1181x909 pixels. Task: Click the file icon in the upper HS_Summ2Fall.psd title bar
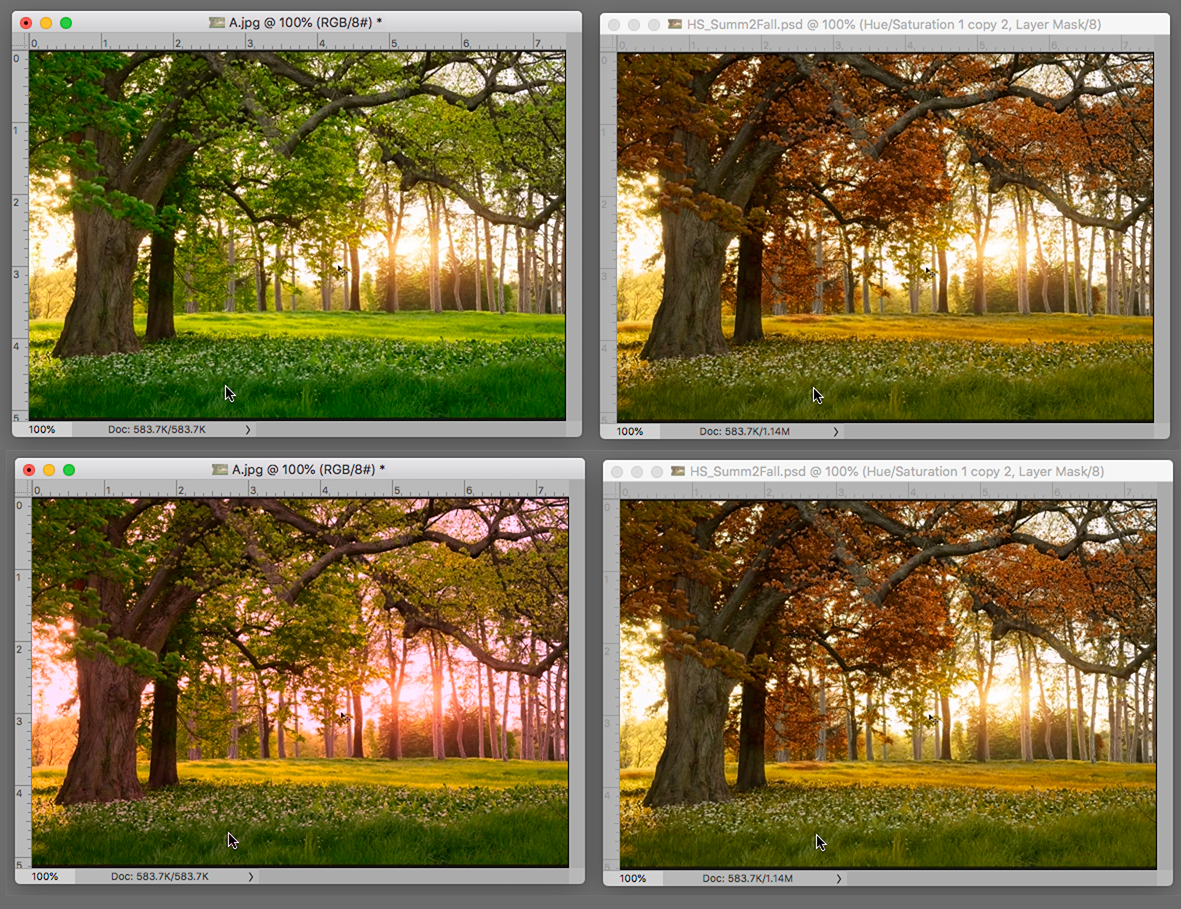(x=675, y=24)
